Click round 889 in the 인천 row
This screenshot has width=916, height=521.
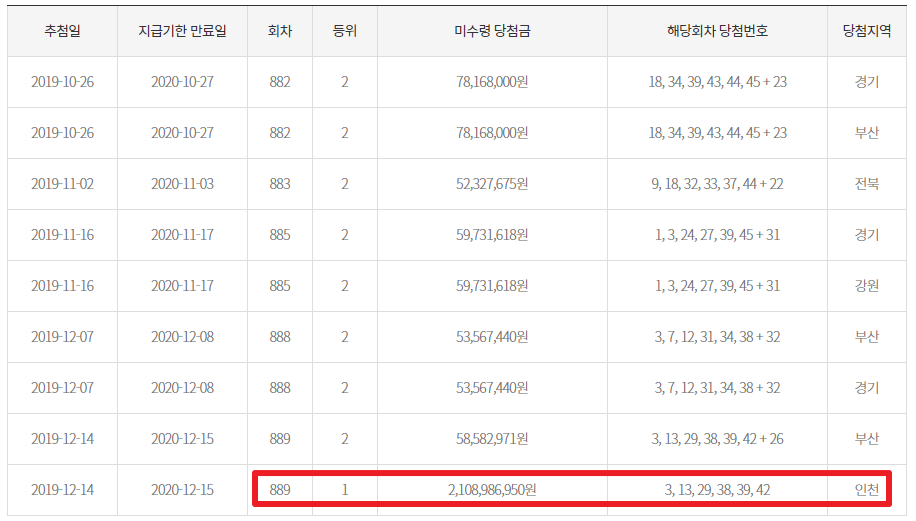pyautogui.click(x=280, y=490)
